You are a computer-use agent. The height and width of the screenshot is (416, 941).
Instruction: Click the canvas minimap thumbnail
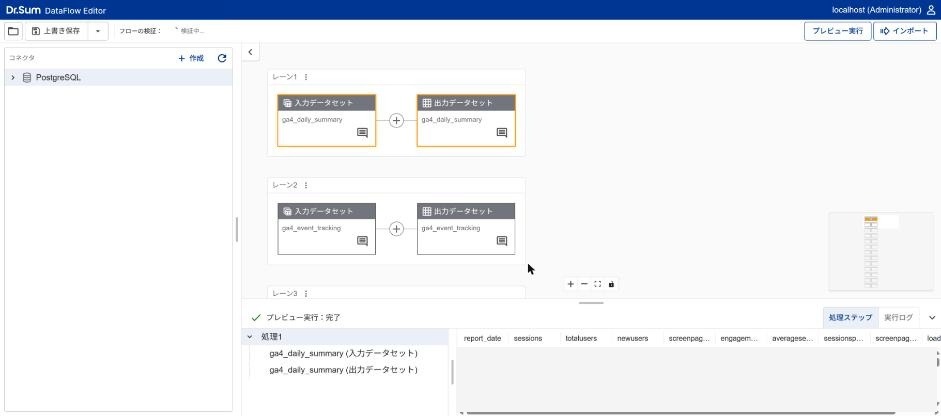tap(881, 252)
